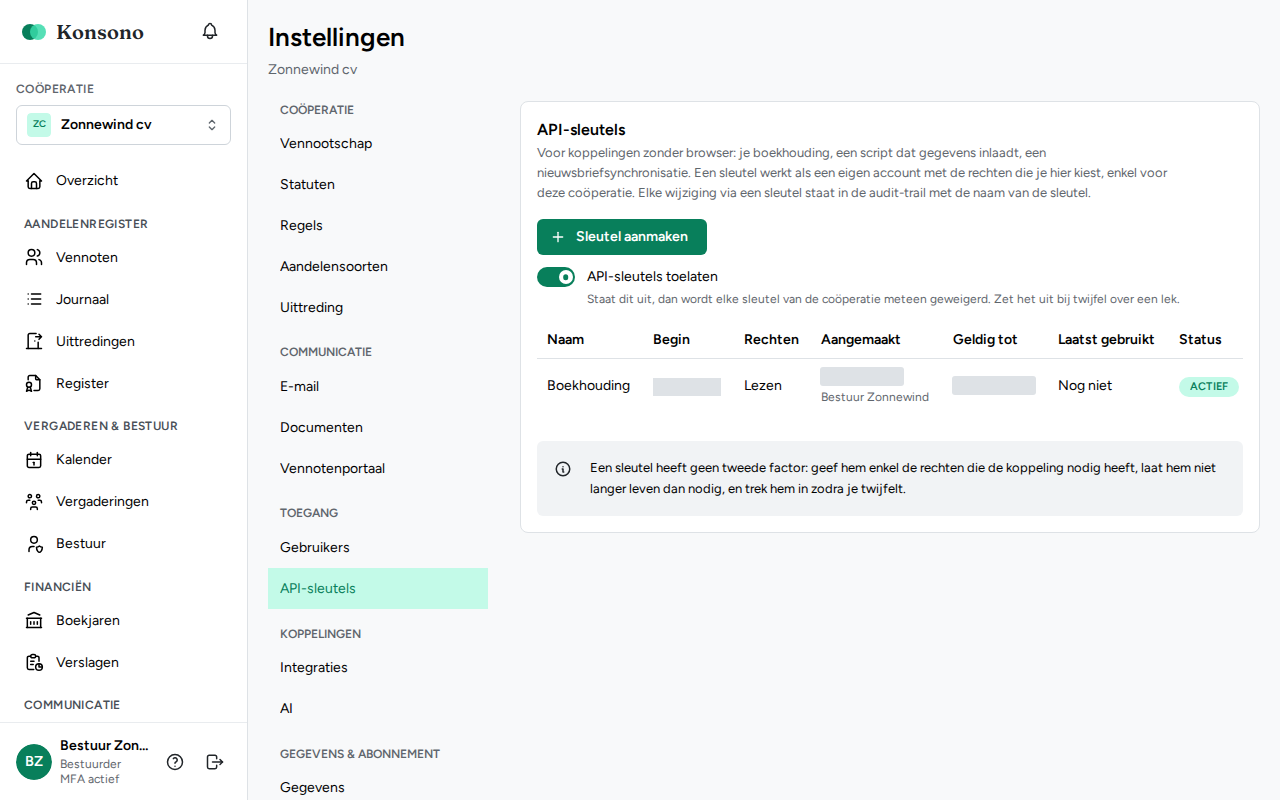
Task: Select Aandelensoorten in settings menu
Action: 378,267
